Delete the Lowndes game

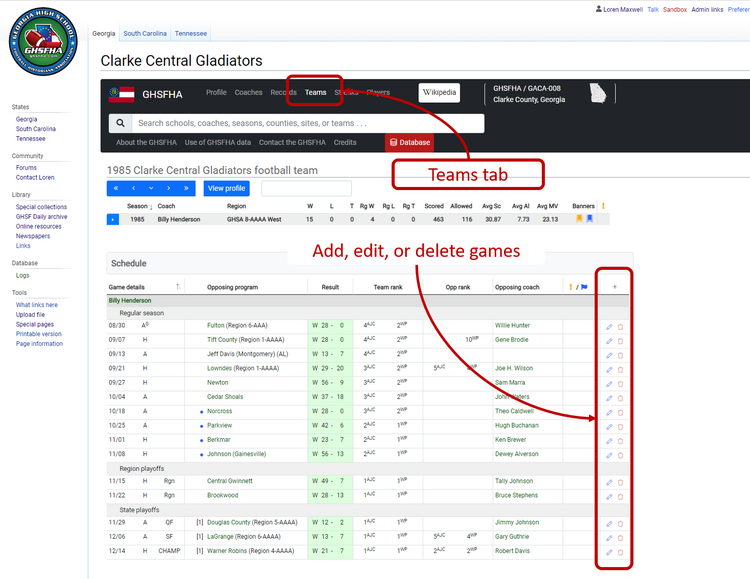coord(620,370)
